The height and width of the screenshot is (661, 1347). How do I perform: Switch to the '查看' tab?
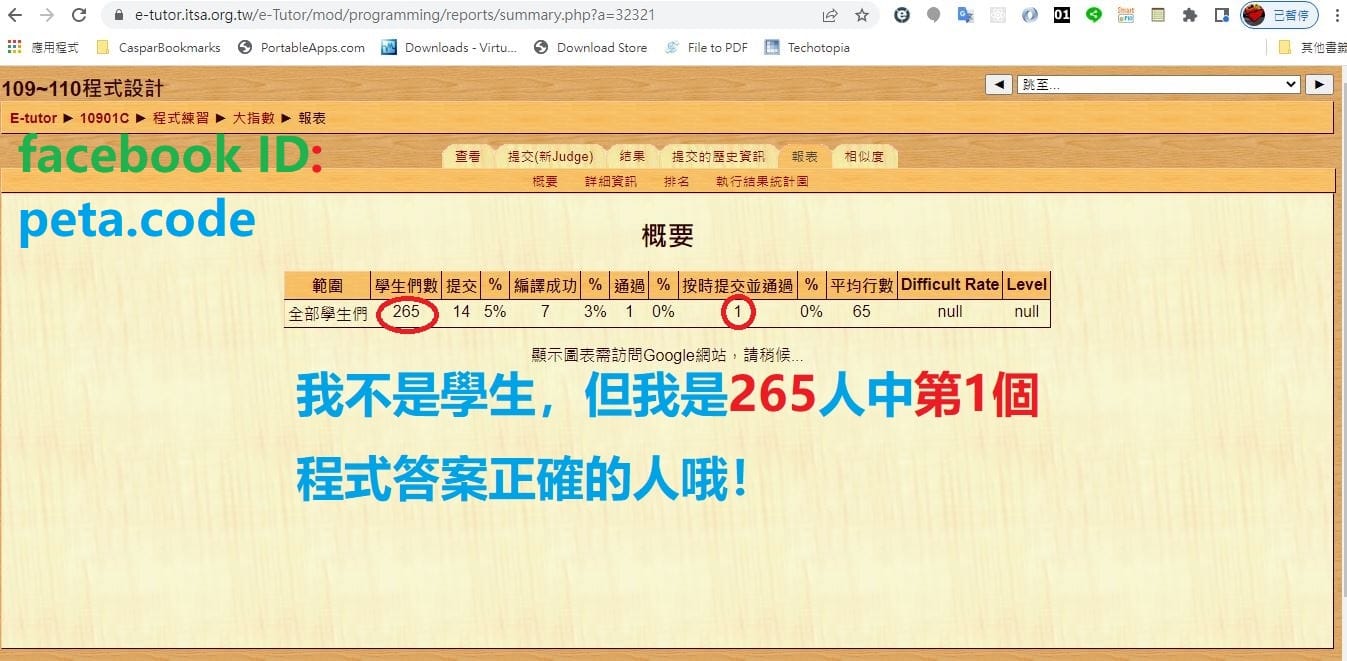(x=468, y=157)
